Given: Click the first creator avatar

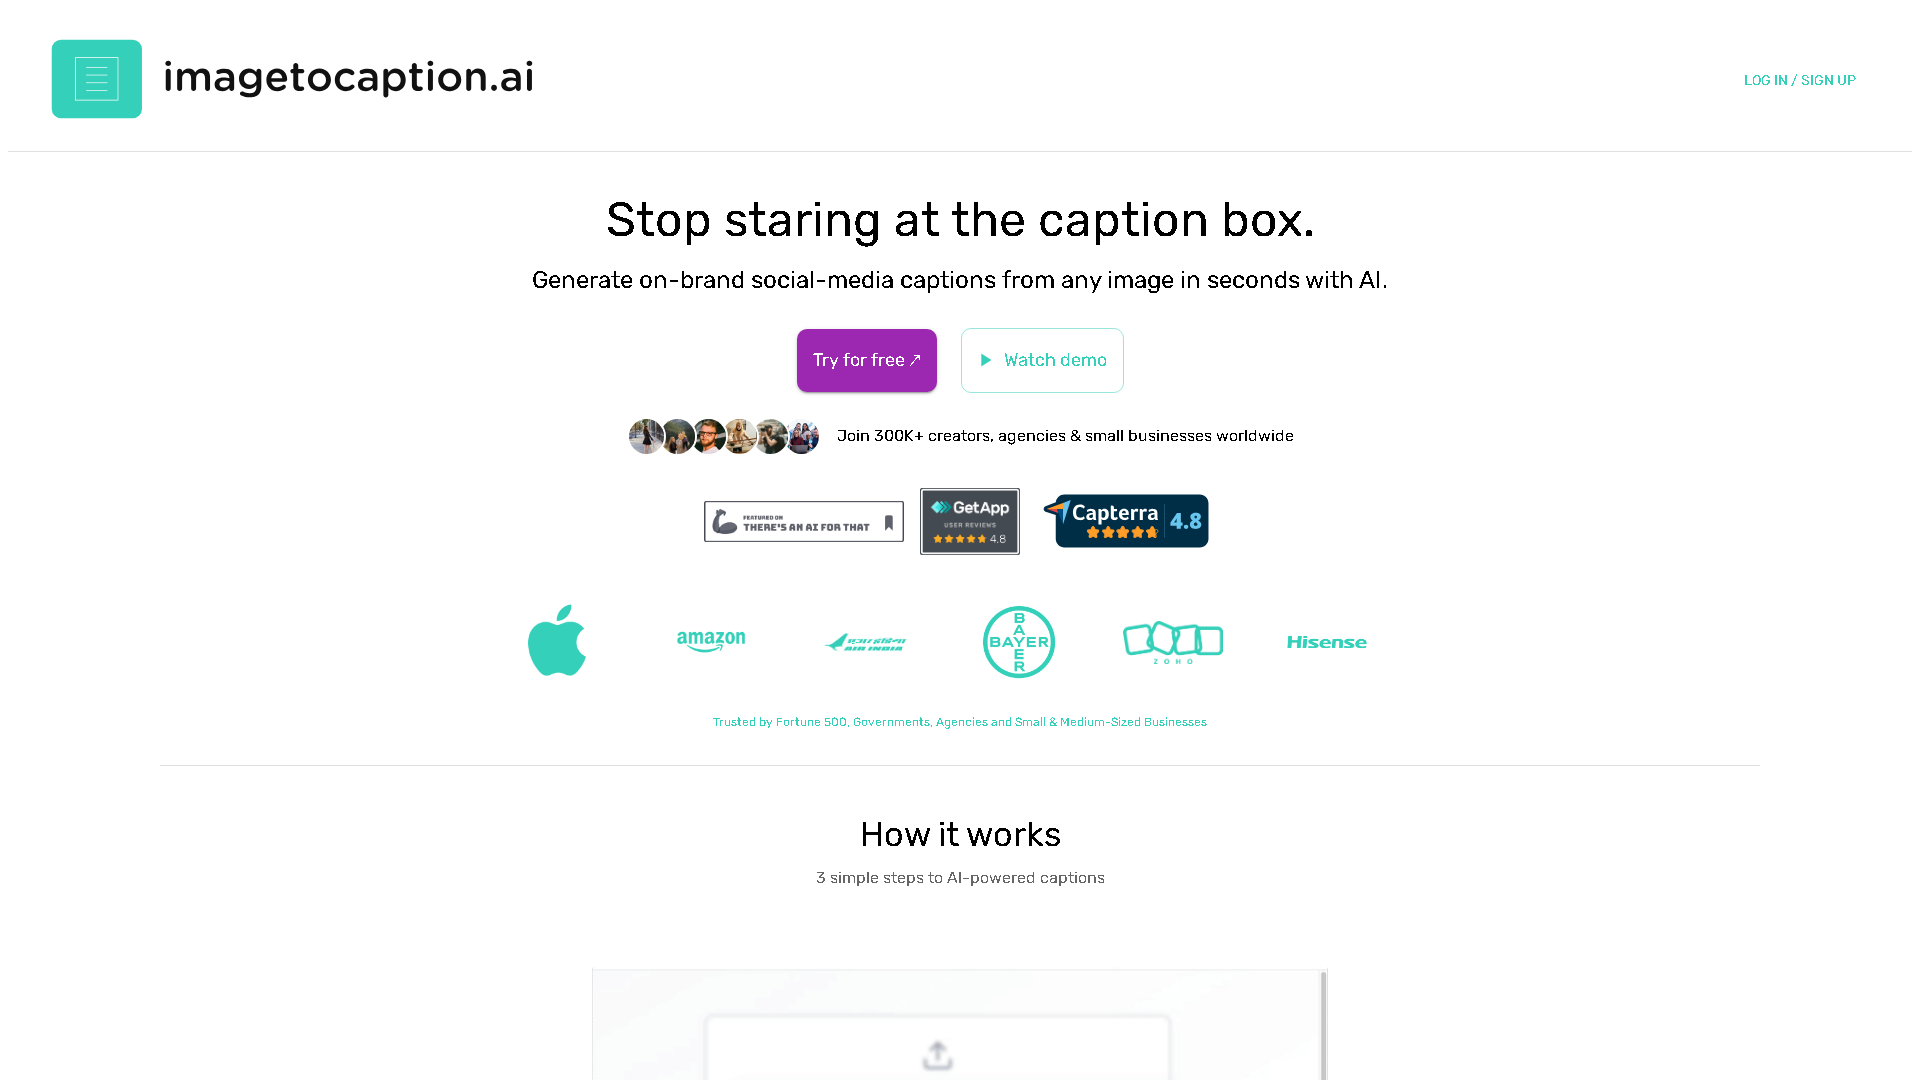Looking at the screenshot, I should click(x=646, y=436).
